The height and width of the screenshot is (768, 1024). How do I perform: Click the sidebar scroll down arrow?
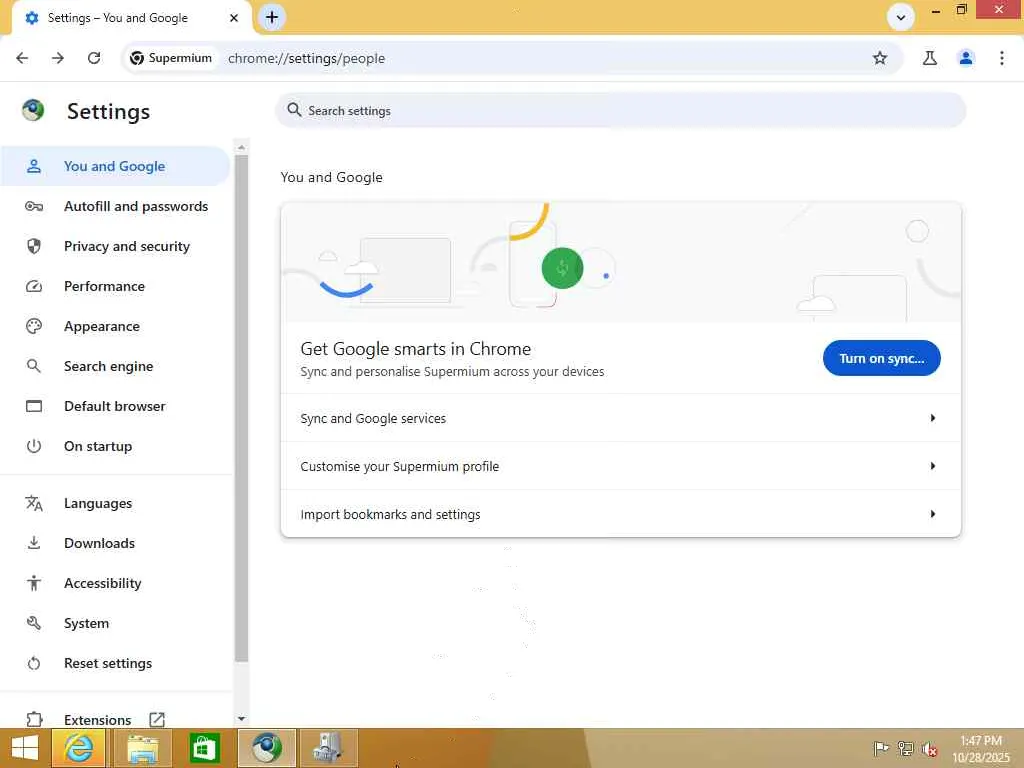point(242,718)
